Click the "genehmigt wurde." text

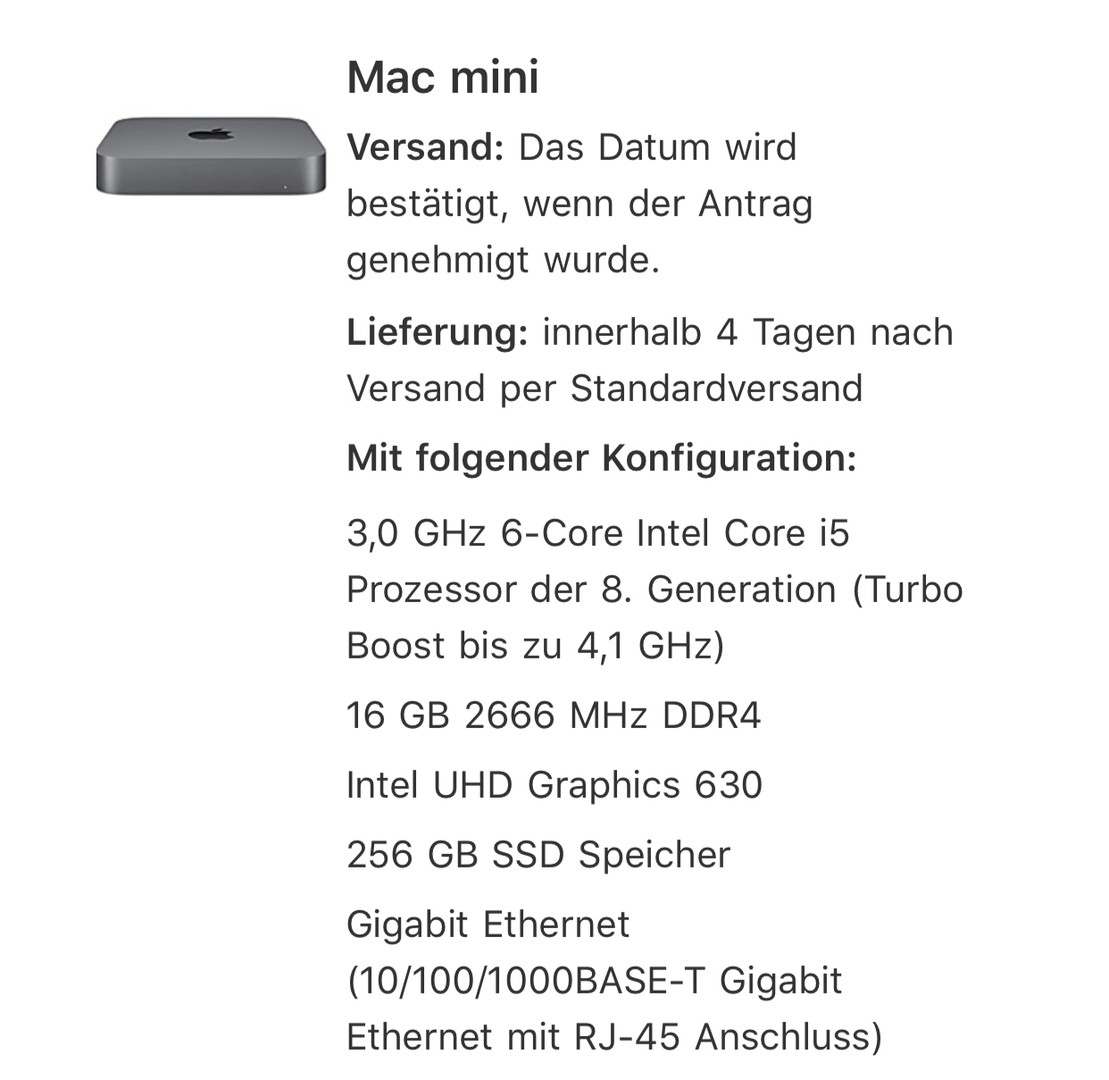pyautogui.click(x=502, y=260)
